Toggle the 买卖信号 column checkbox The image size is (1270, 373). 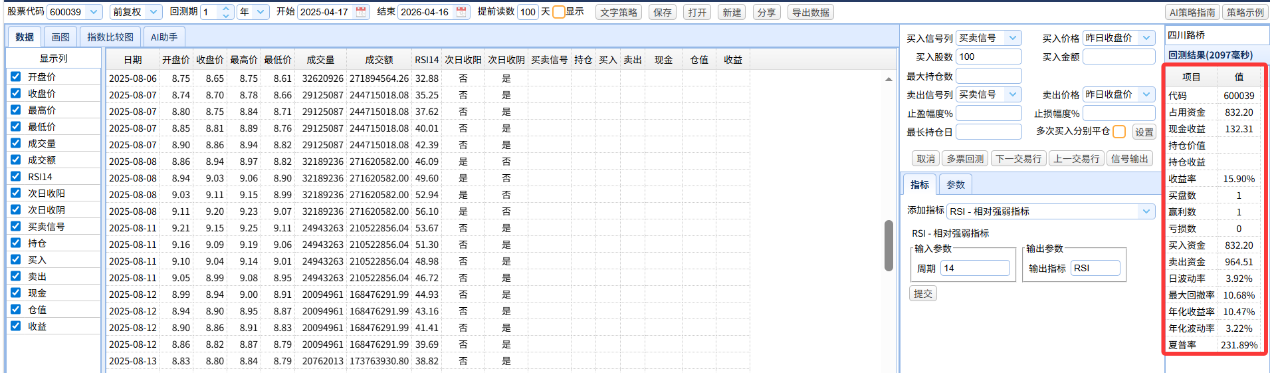point(15,226)
